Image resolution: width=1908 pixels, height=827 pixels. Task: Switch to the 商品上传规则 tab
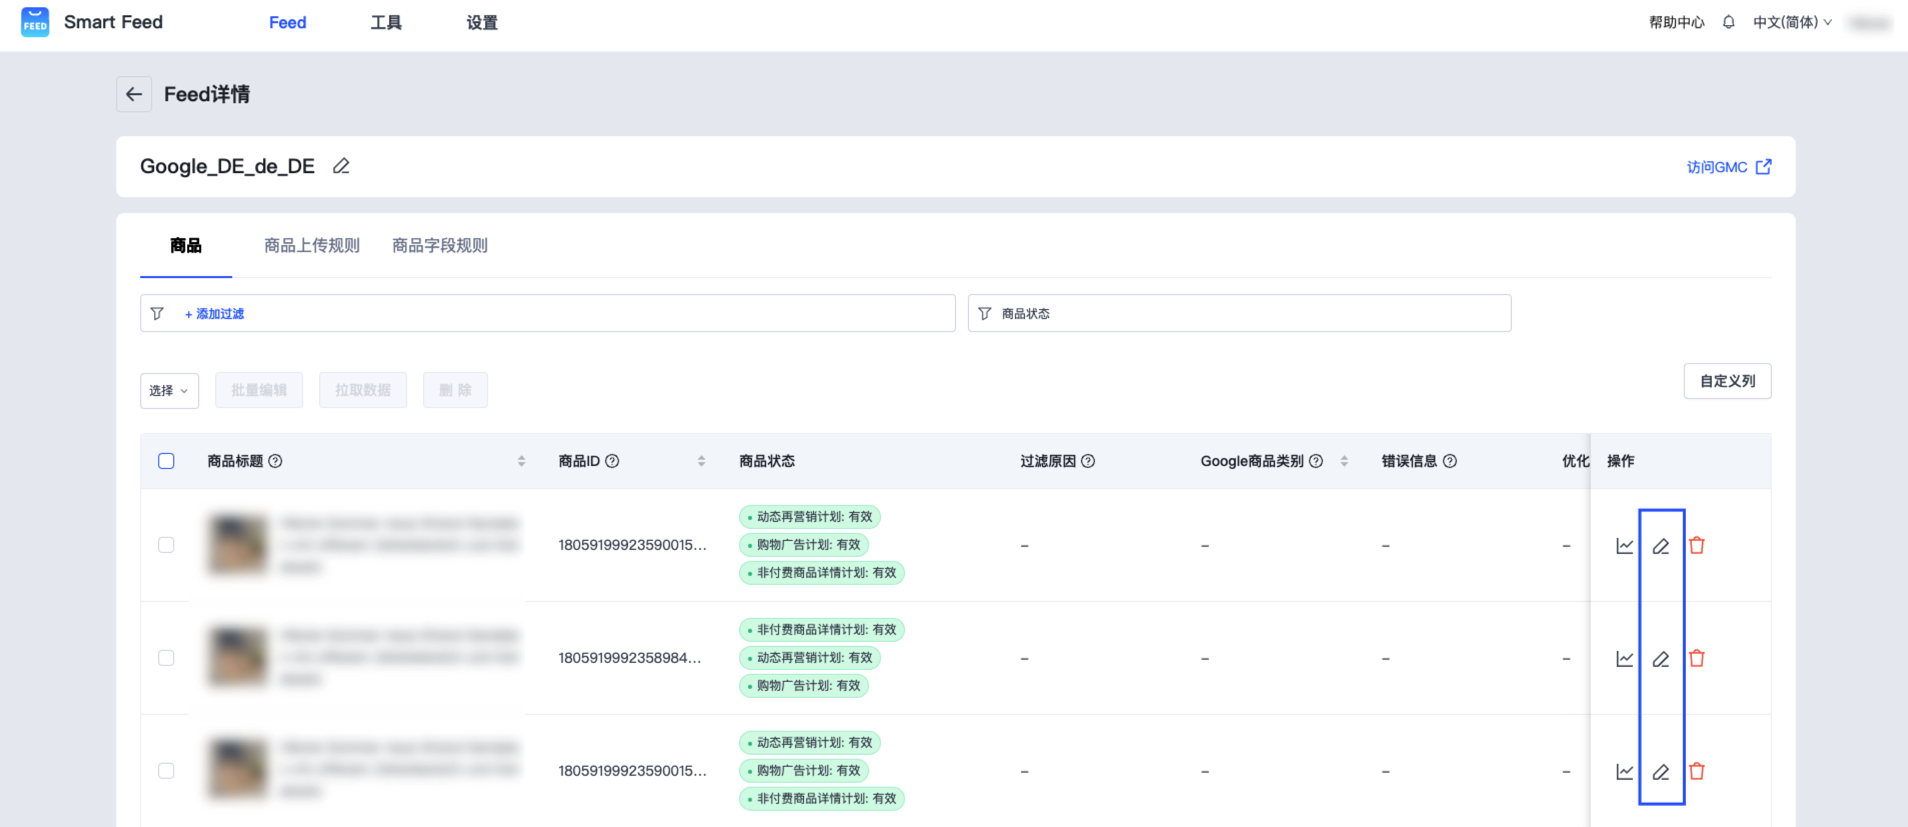[311, 245]
